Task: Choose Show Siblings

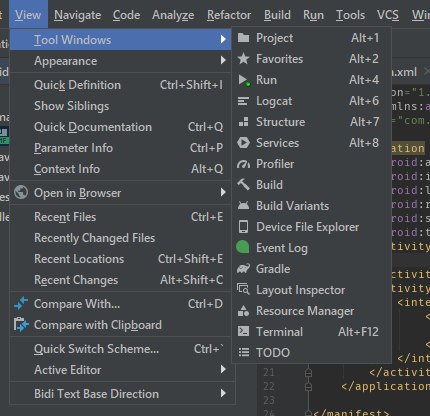Action: [x=121, y=106]
